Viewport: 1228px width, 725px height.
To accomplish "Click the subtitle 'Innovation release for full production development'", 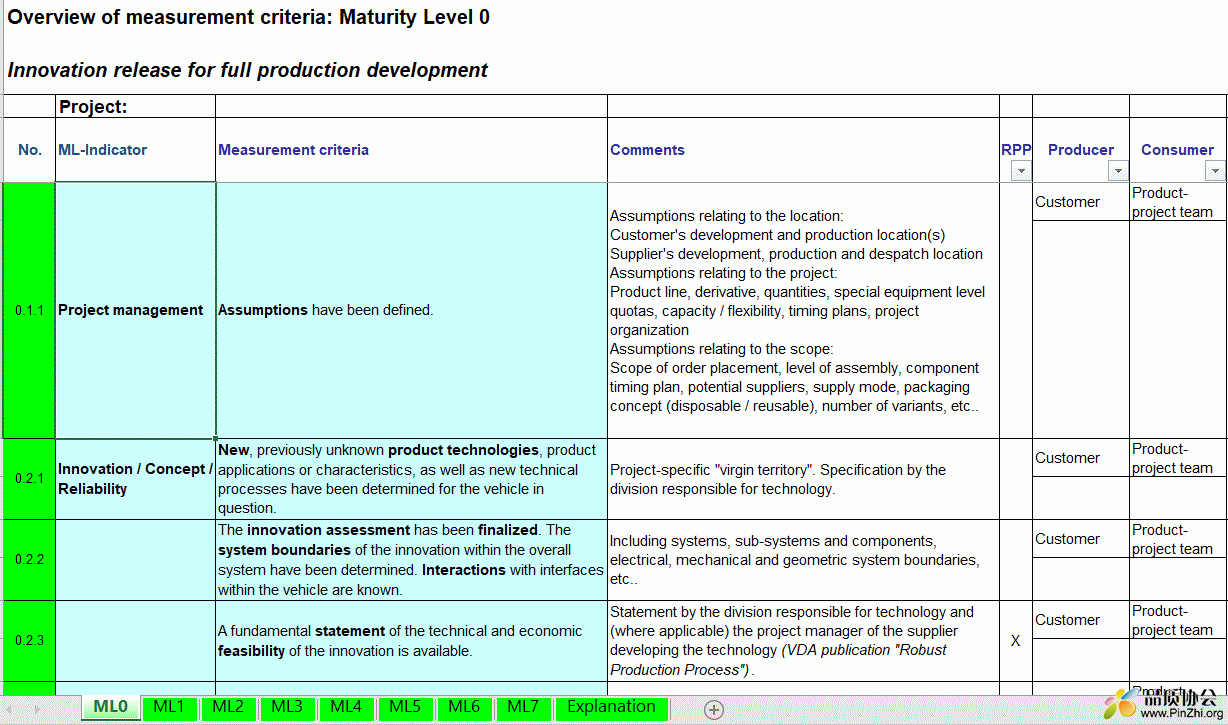I will pyautogui.click(x=247, y=70).
